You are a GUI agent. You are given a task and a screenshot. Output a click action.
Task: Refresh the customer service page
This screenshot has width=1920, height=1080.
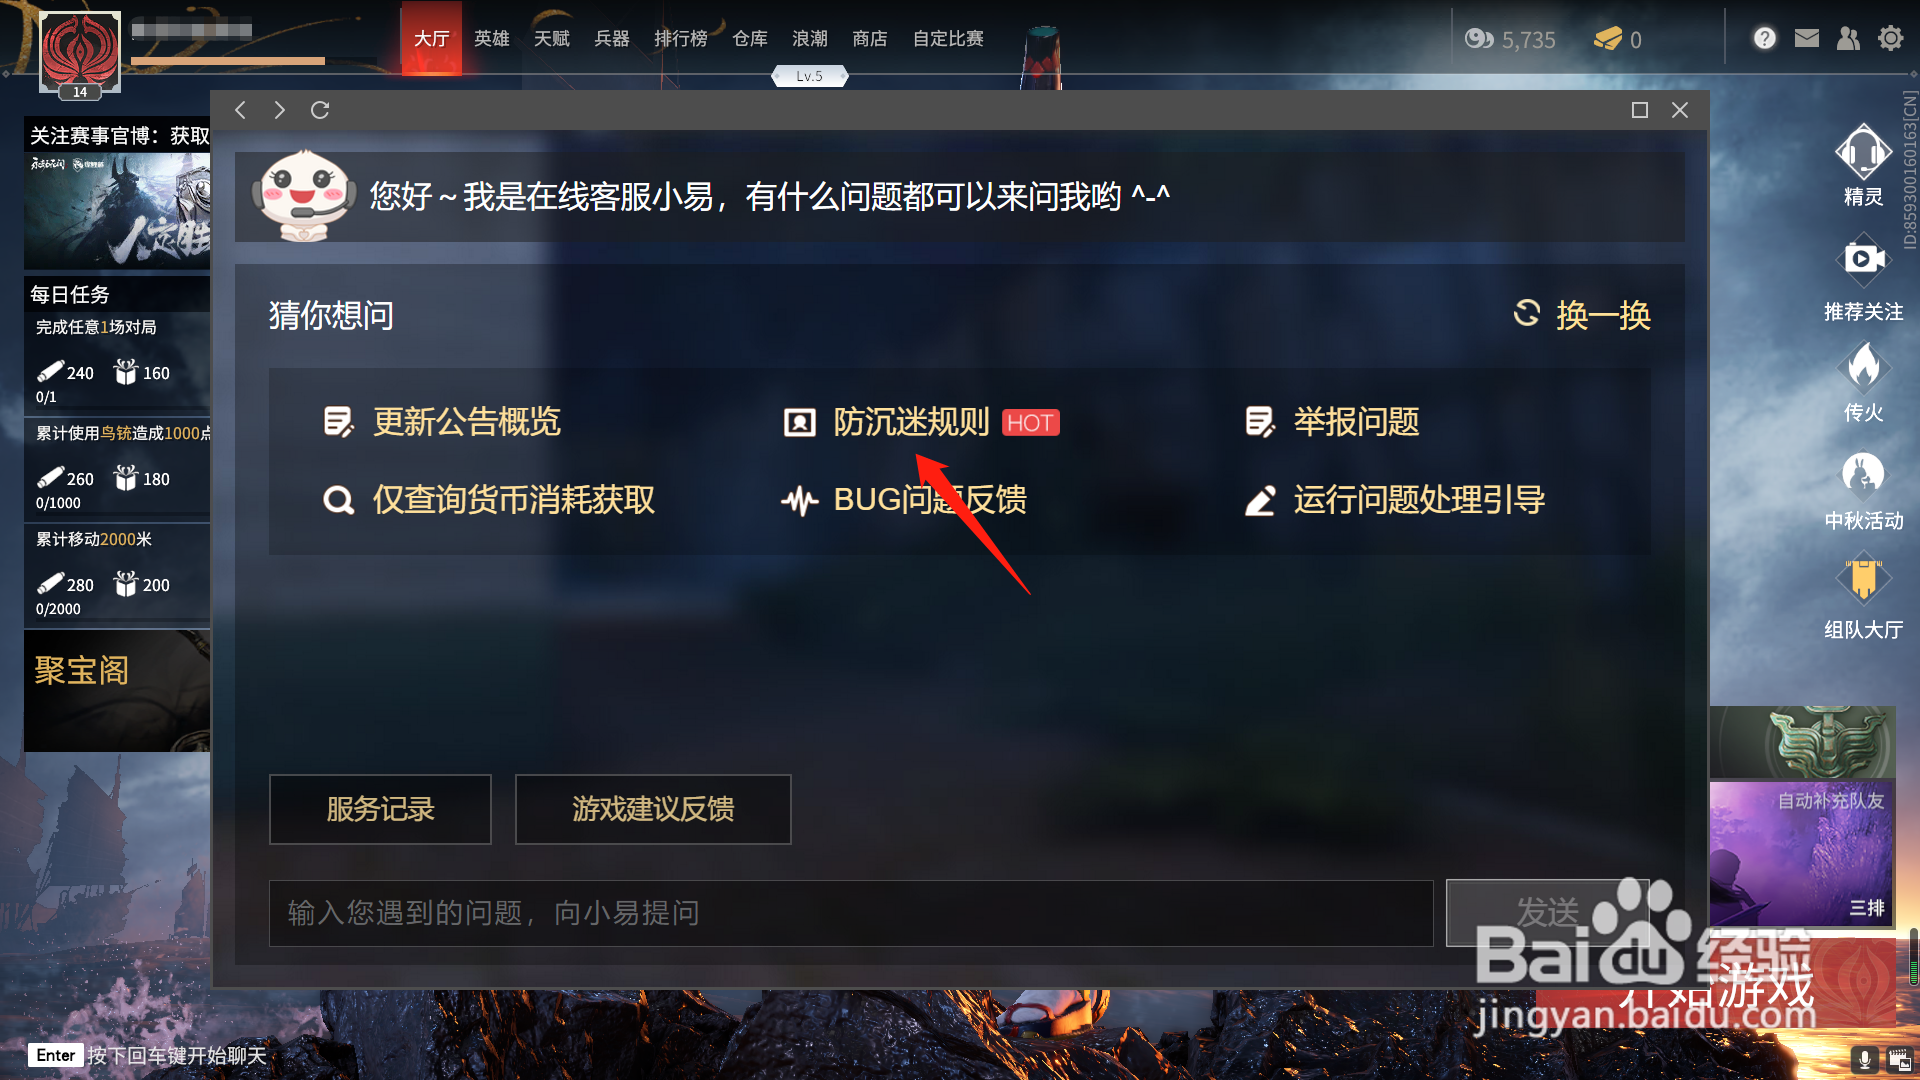point(320,110)
